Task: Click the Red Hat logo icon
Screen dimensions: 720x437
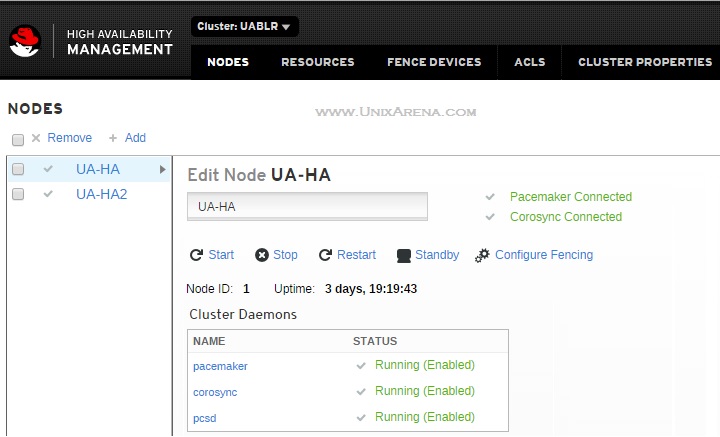Action: 25,41
